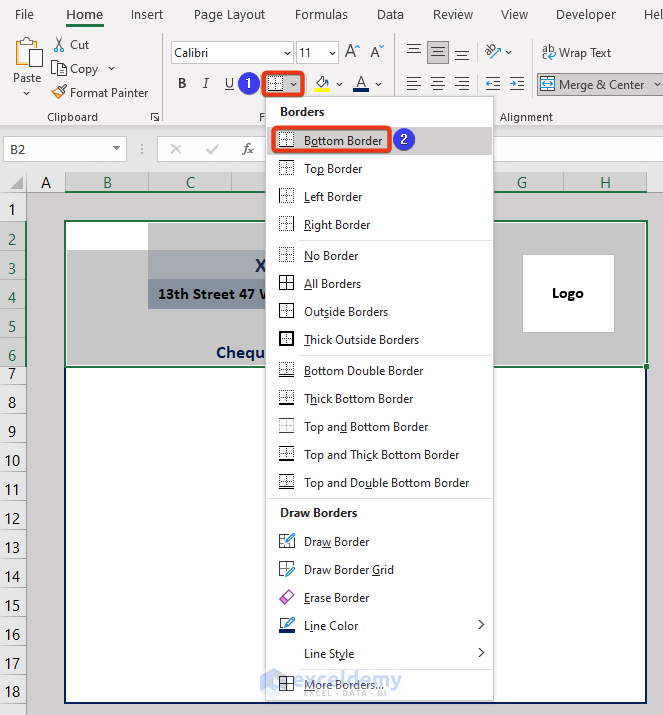This screenshot has width=663, height=715.
Task: Click the Copy command
Action: point(75,69)
